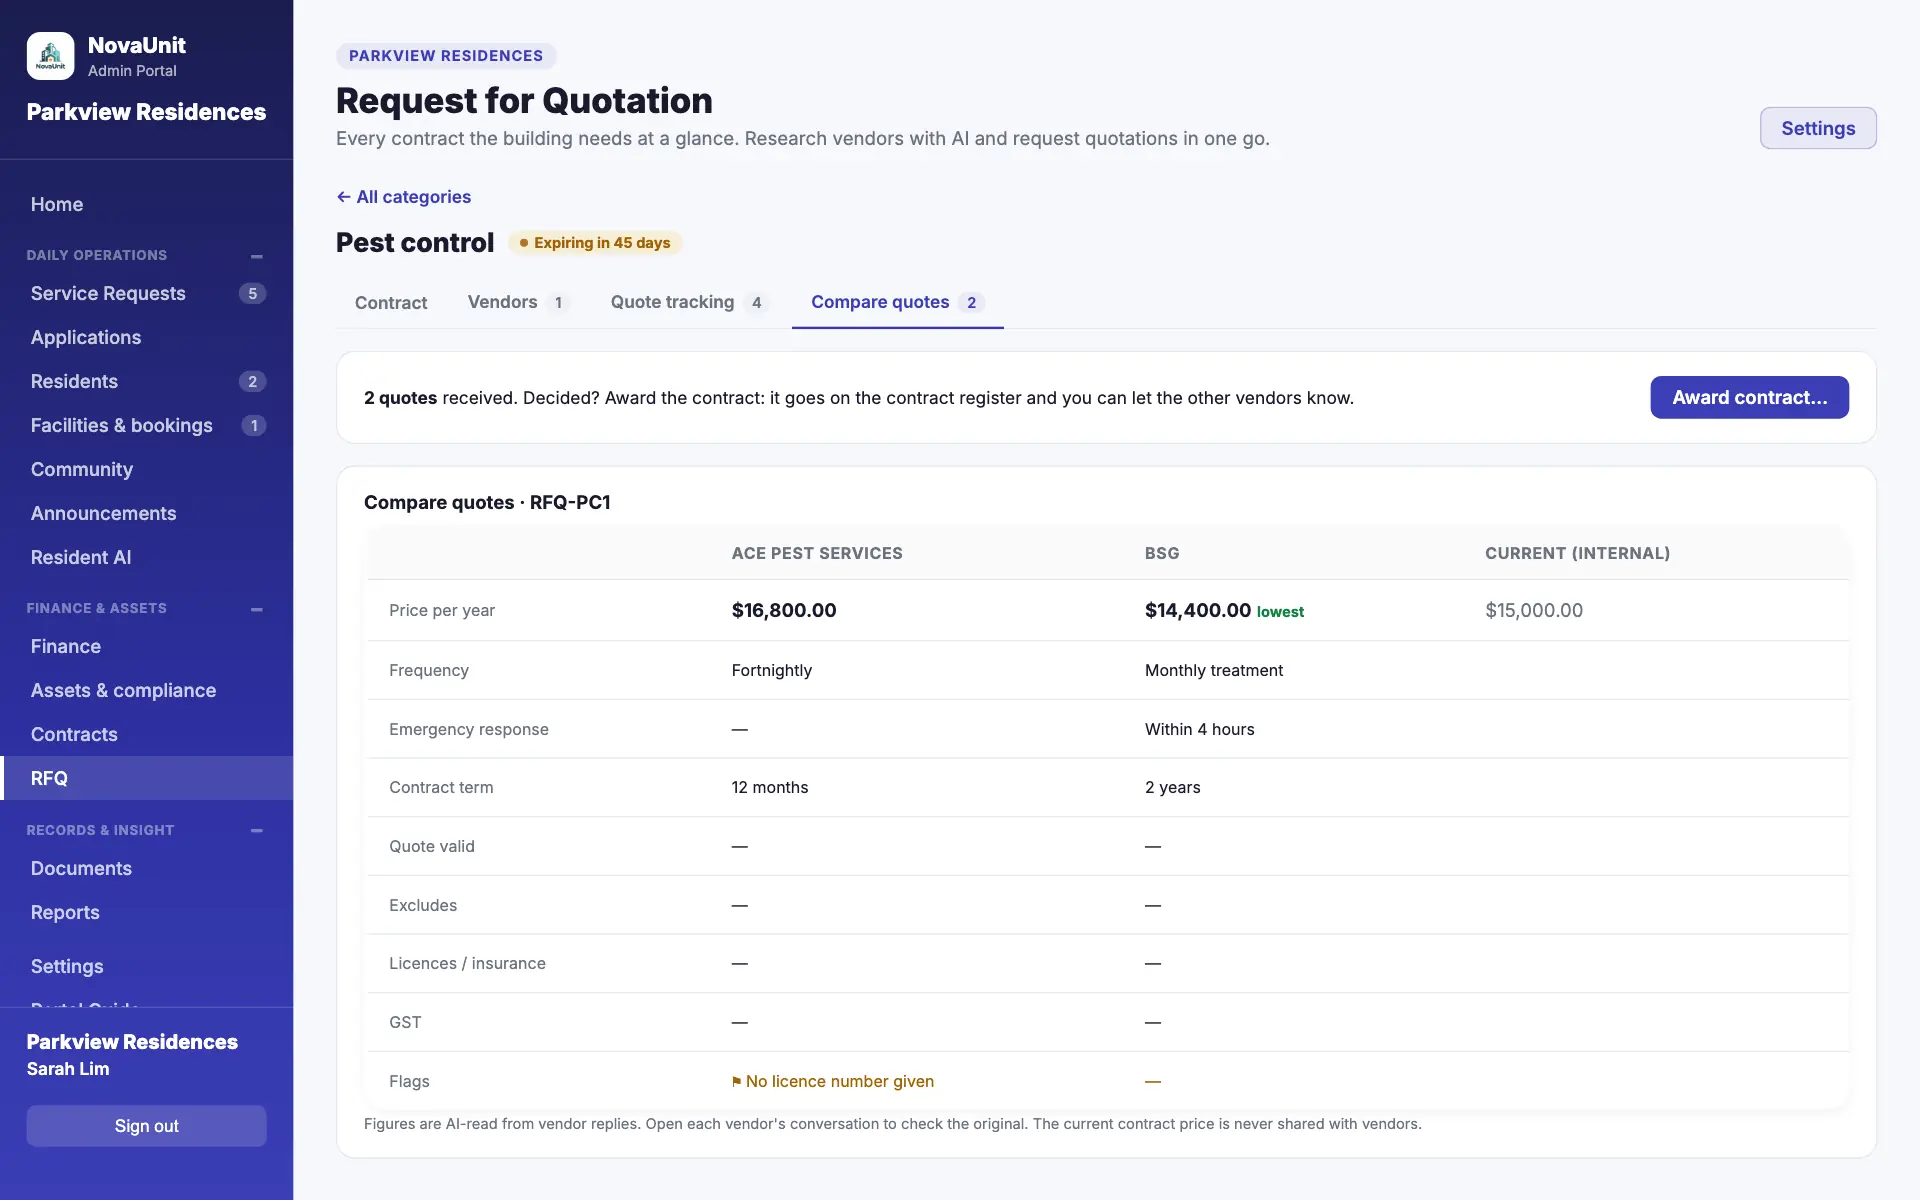Open Service Requests in the sidebar
The image size is (1920, 1200).
(147, 293)
